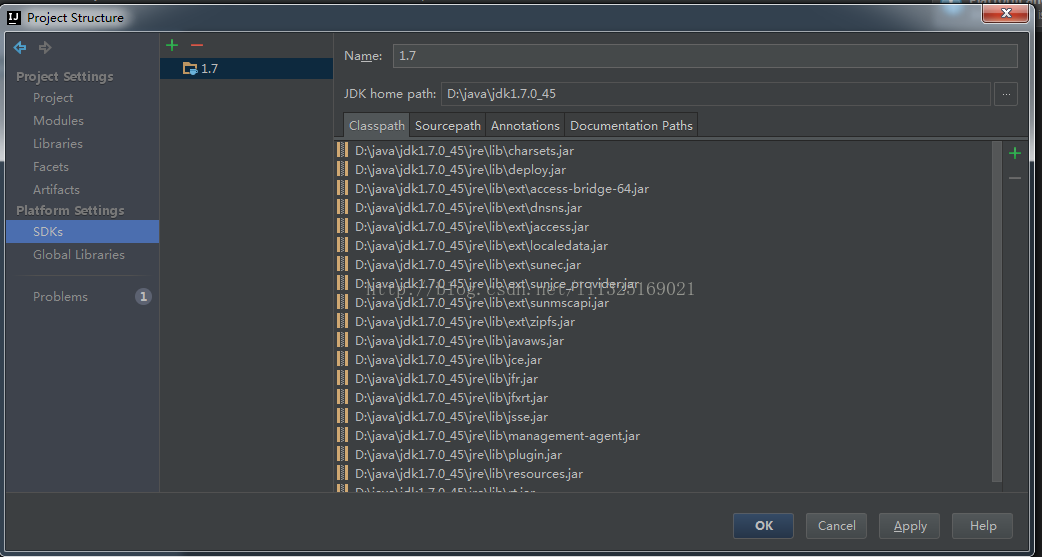
Task: Click the jar icon beside charsets.jar
Action: click(342, 150)
